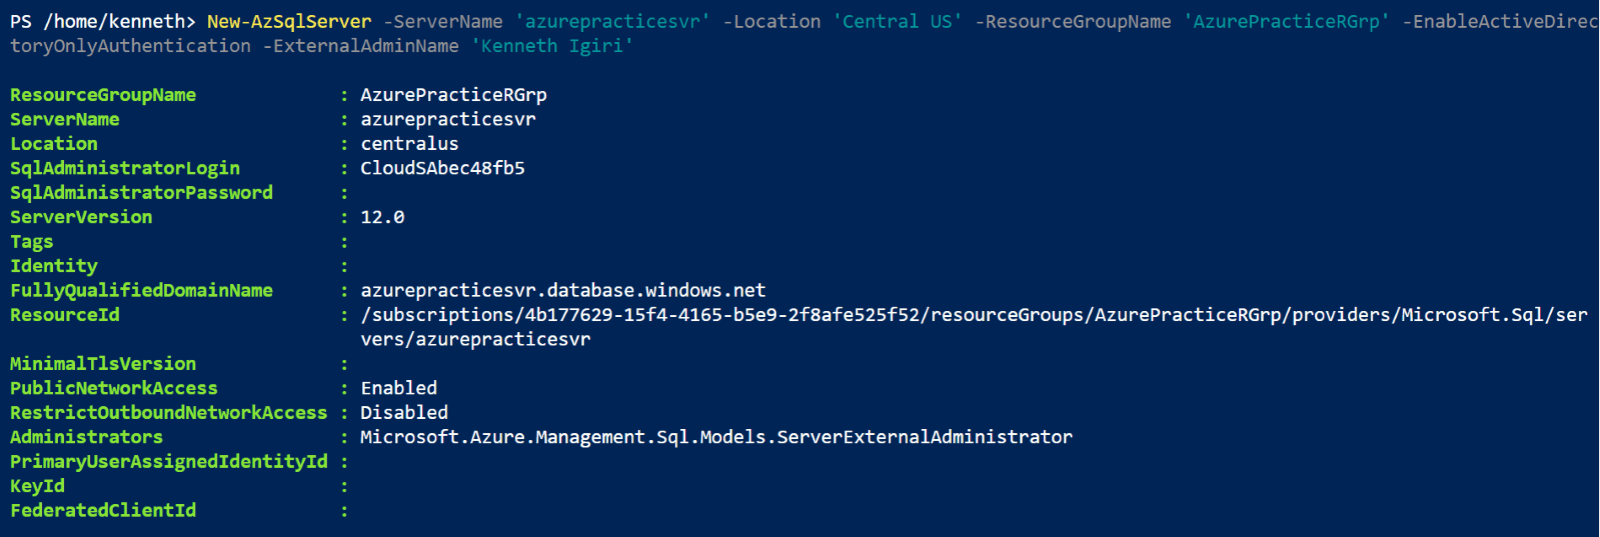Click the ResourceId subscription path value

pyautogui.click(x=973, y=315)
